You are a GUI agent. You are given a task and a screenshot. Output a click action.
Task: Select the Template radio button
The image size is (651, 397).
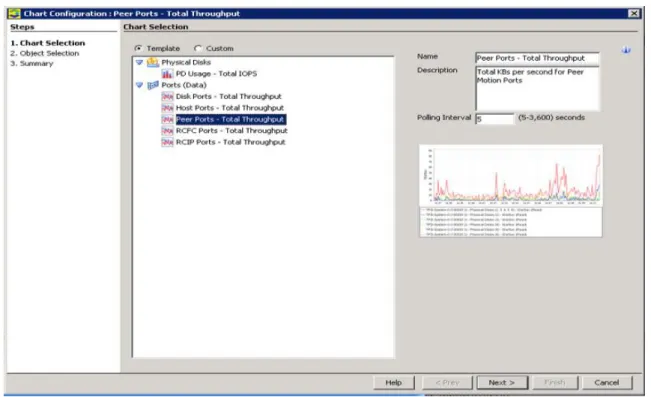(x=138, y=49)
